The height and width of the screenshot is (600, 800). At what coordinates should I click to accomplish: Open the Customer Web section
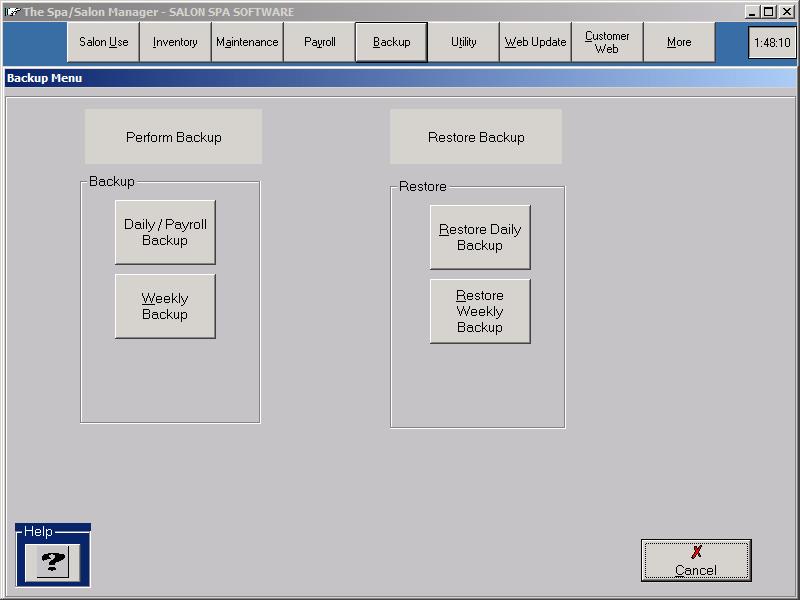[x=607, y=43]
